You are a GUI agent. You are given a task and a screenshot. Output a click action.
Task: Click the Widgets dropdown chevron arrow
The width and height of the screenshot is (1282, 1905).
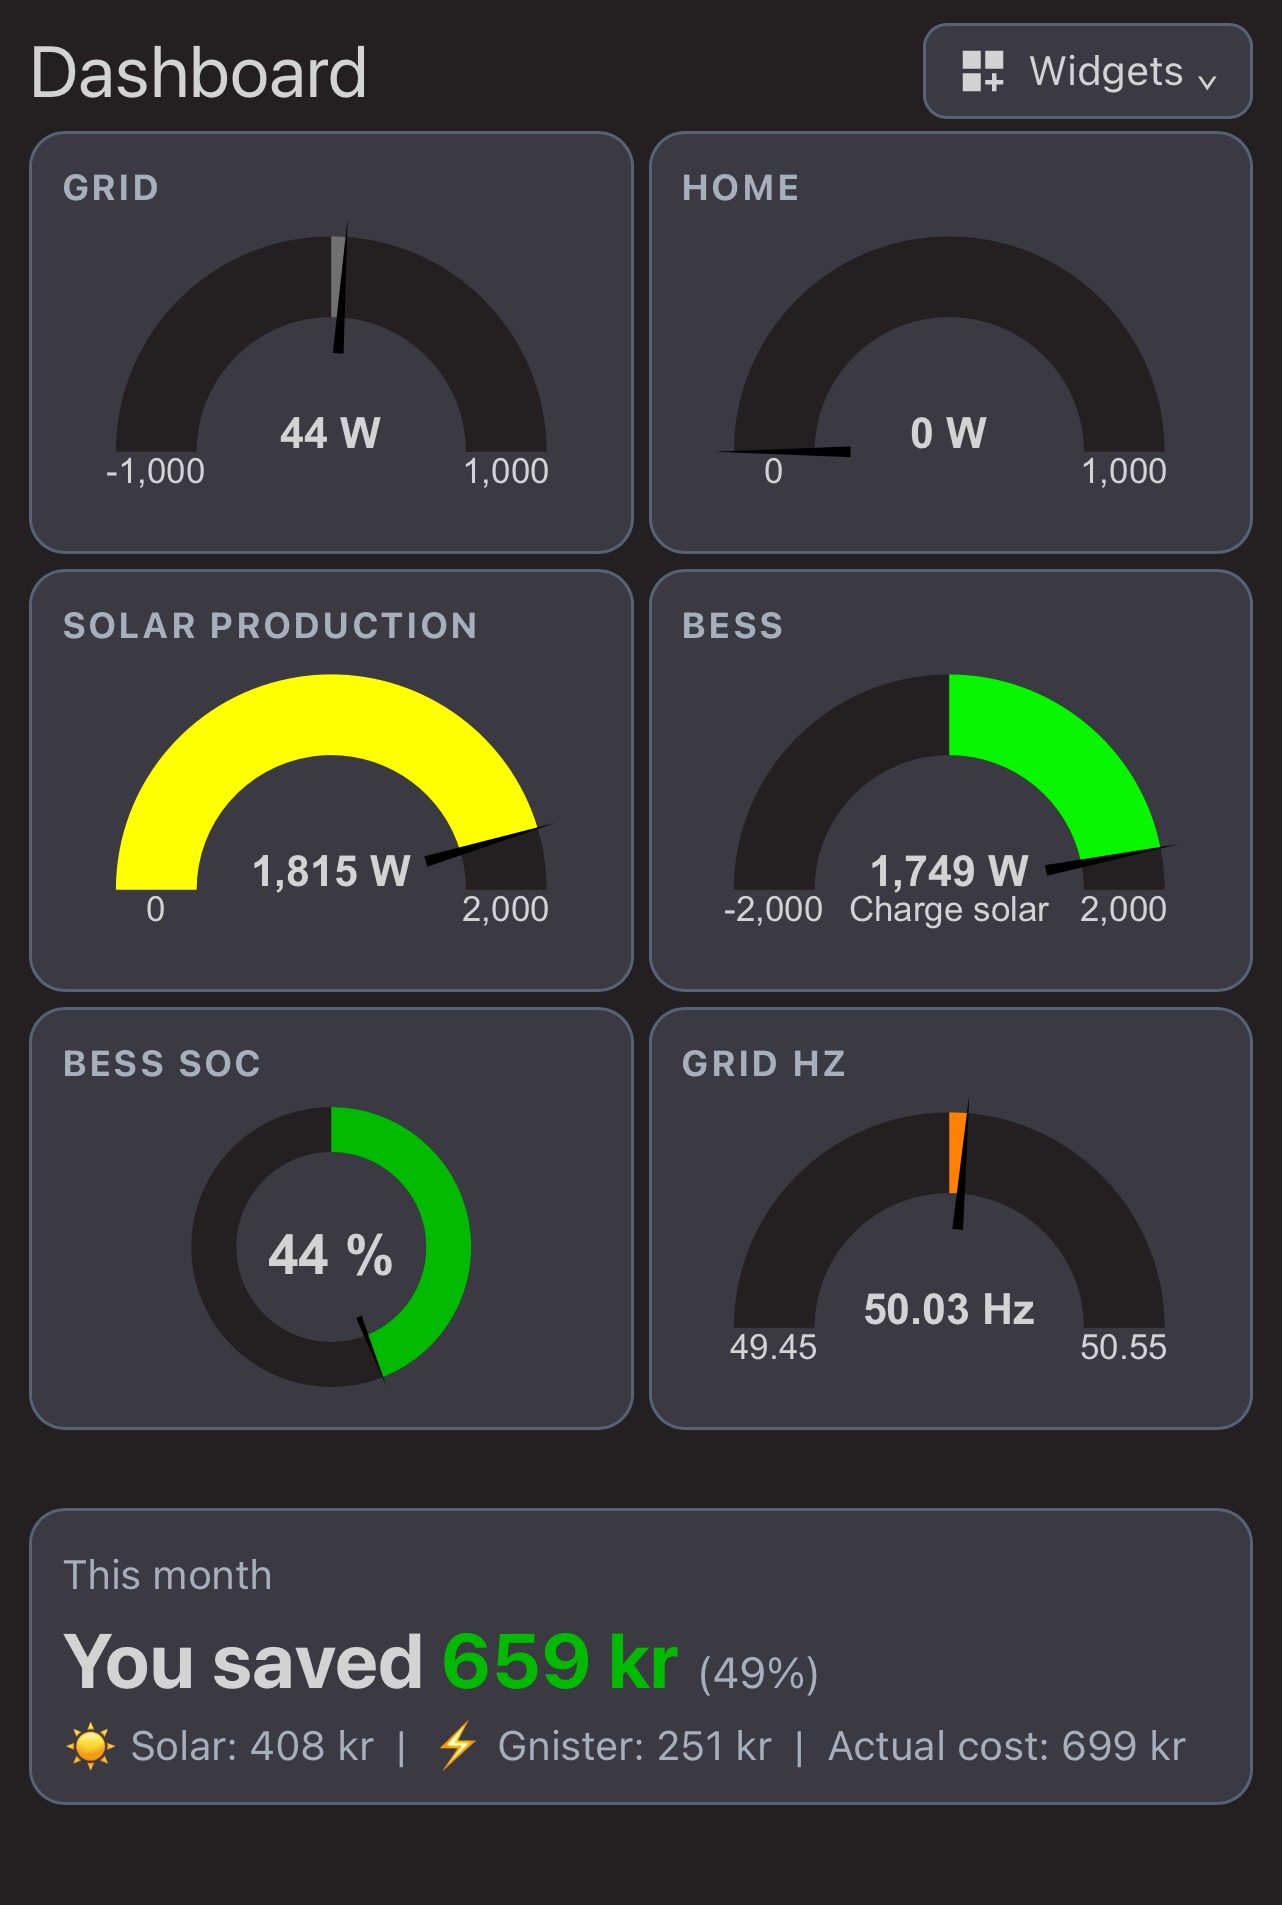tap(1207, 82)
